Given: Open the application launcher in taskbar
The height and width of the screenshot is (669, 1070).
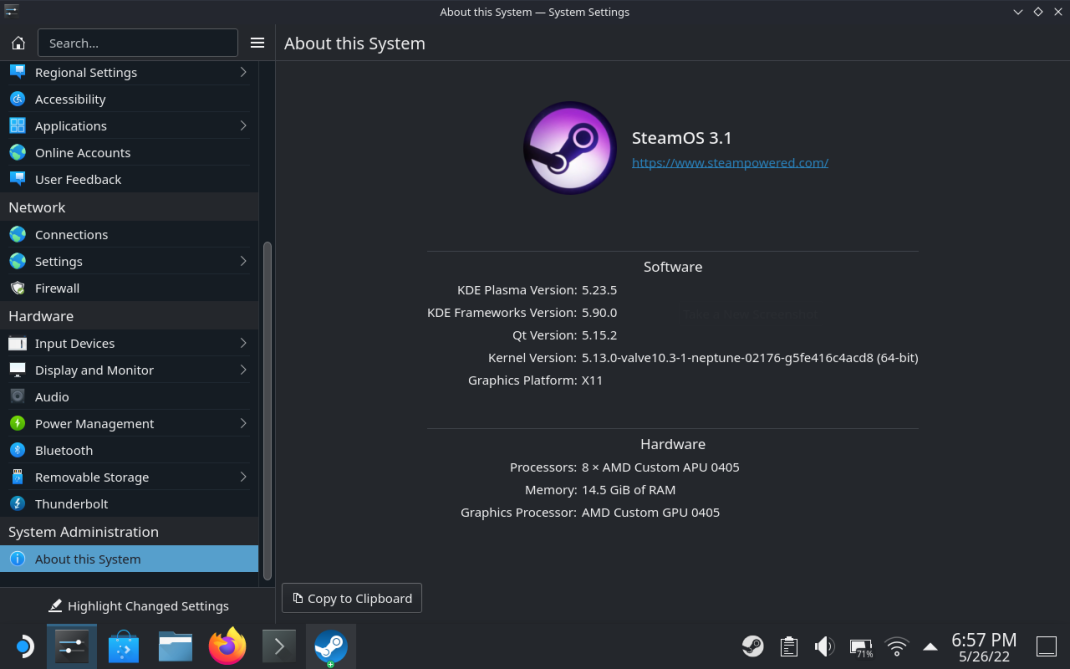Looking at the screenshot, I should pos(24,646).
